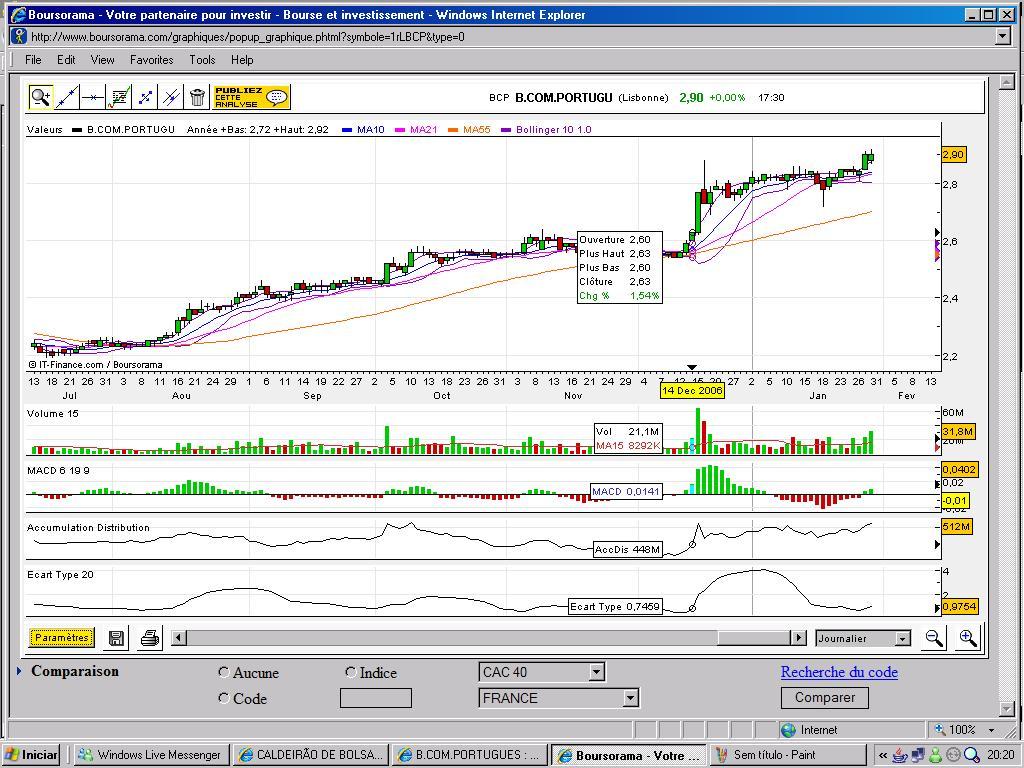Switch to B.COM.PORTUGUES taskbar window

(x=469, y=754)
